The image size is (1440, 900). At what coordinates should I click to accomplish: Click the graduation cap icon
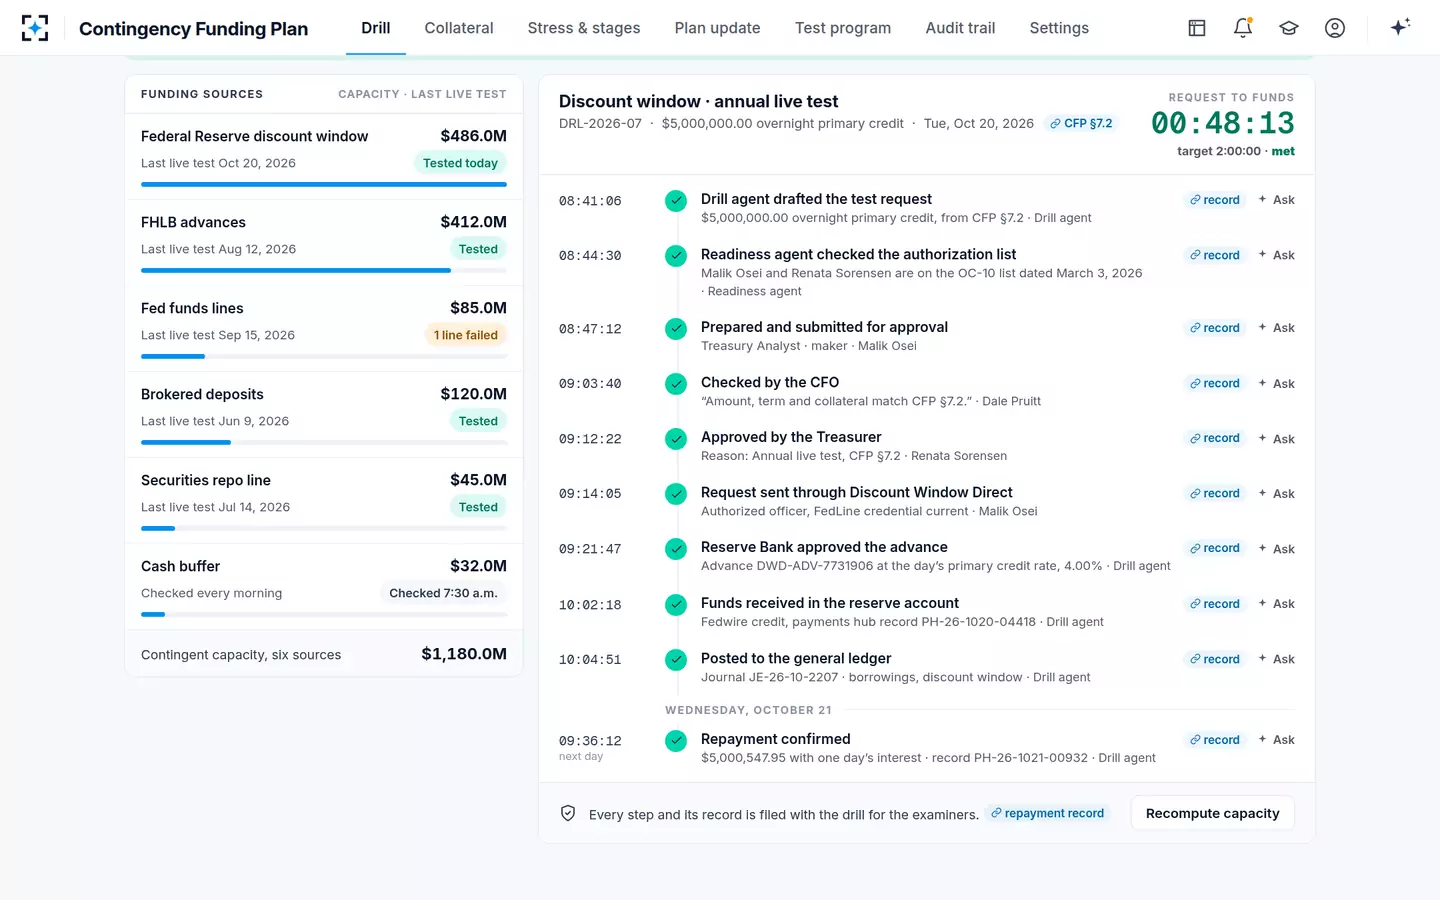(x=1289, y=28)
